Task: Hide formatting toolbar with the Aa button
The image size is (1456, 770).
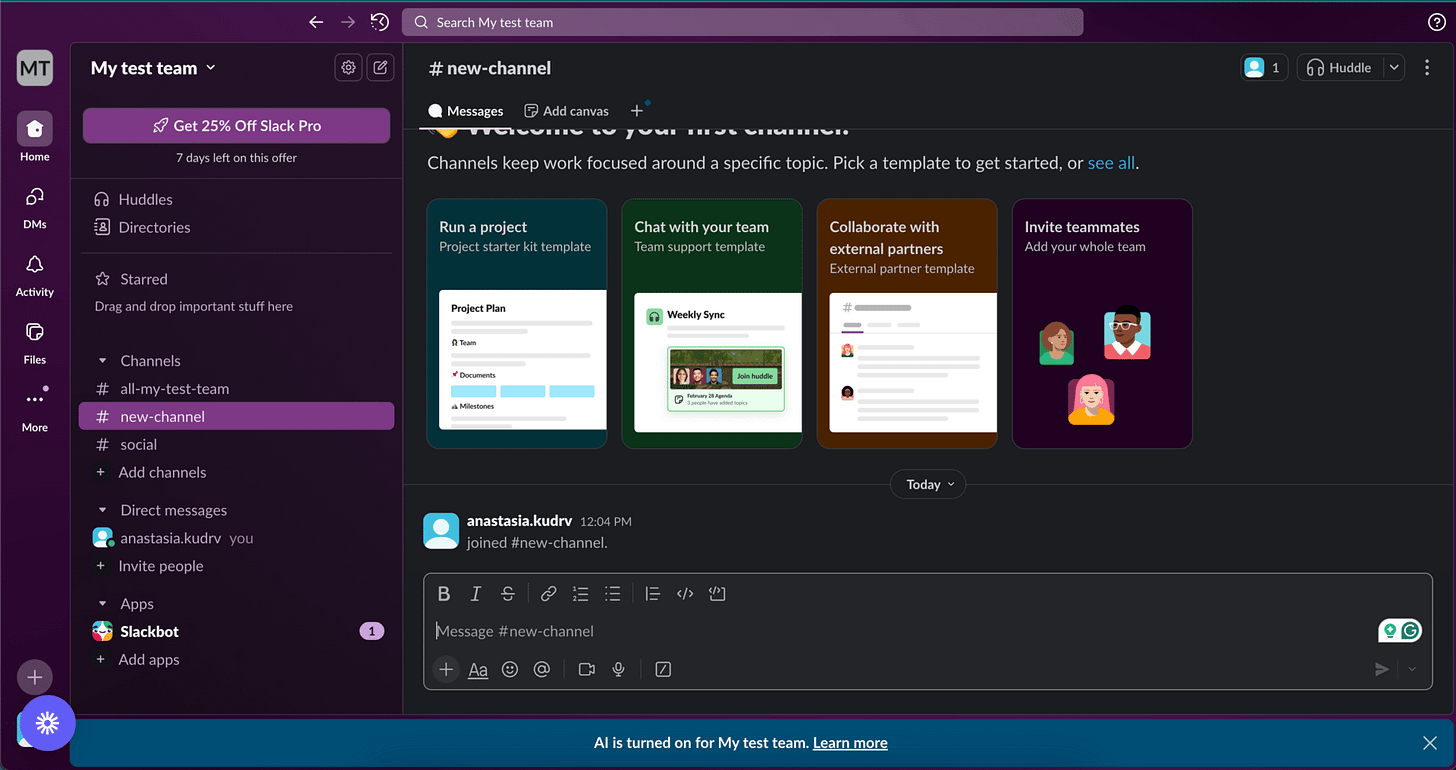Action: point(478,669)
